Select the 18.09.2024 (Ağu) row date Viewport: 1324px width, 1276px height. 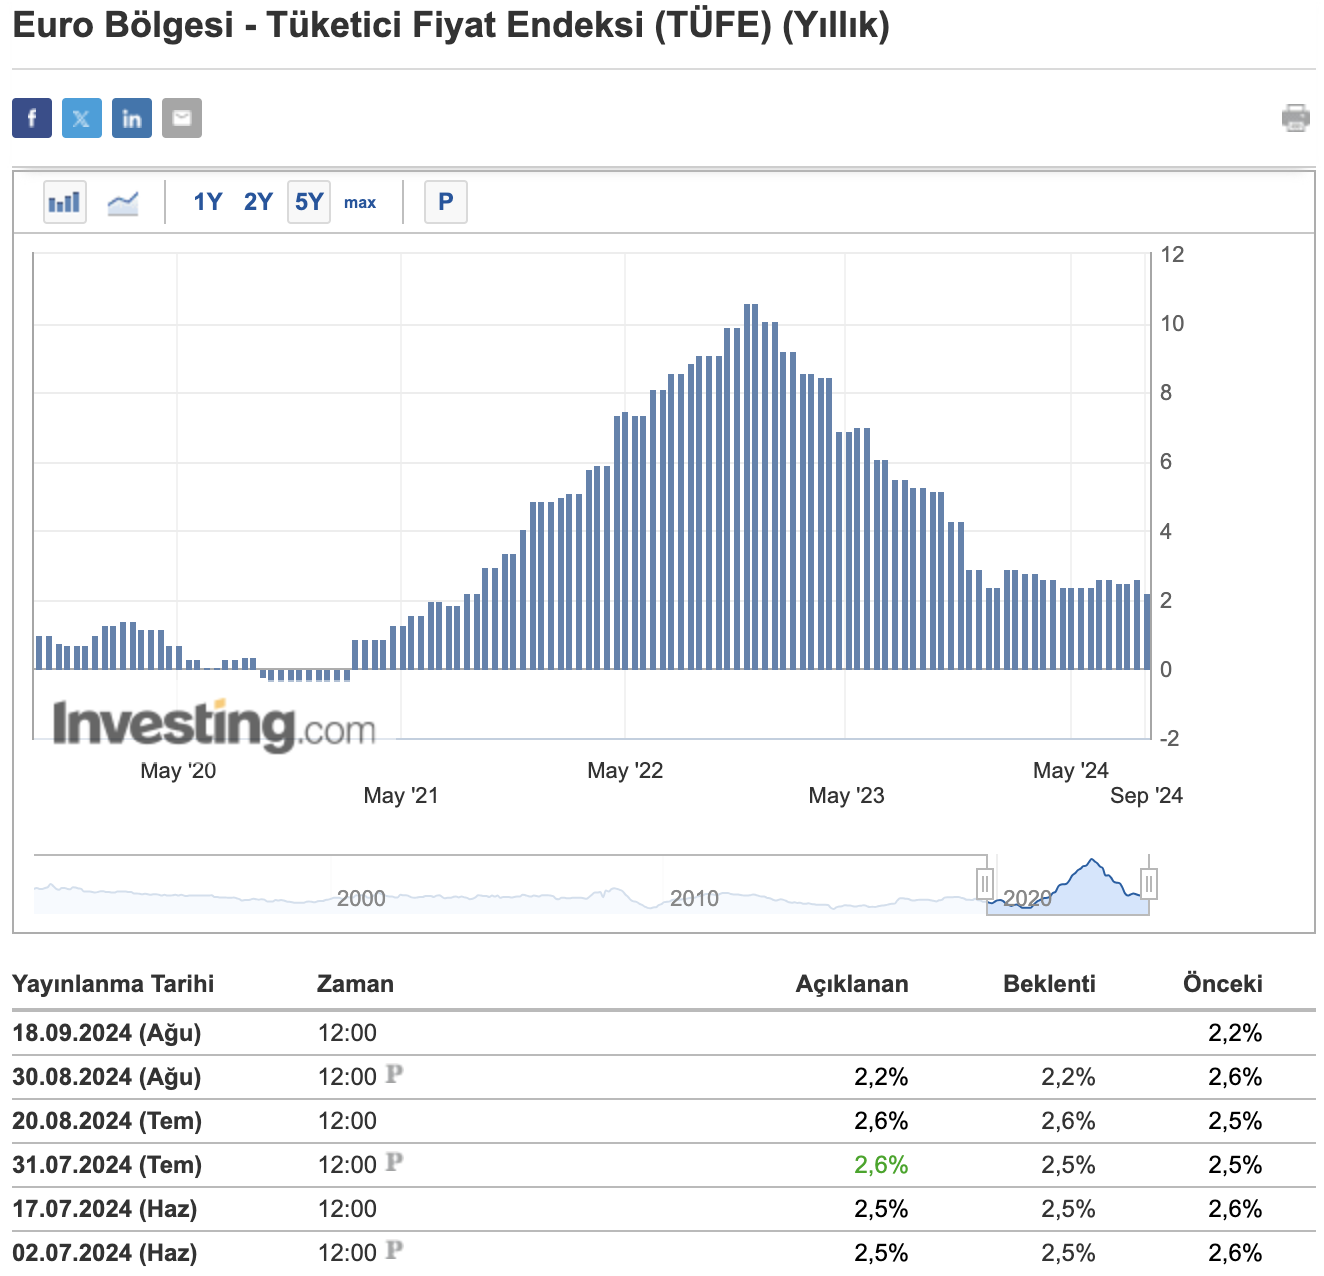107,1033
